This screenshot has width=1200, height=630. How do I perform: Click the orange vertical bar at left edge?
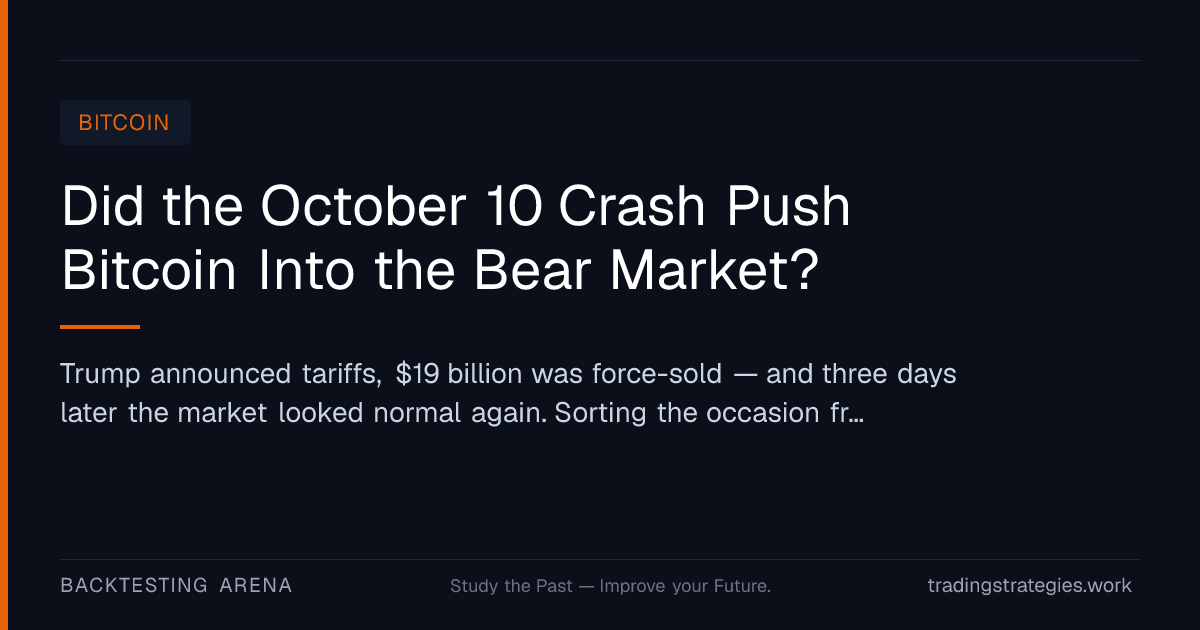[3, 315]
